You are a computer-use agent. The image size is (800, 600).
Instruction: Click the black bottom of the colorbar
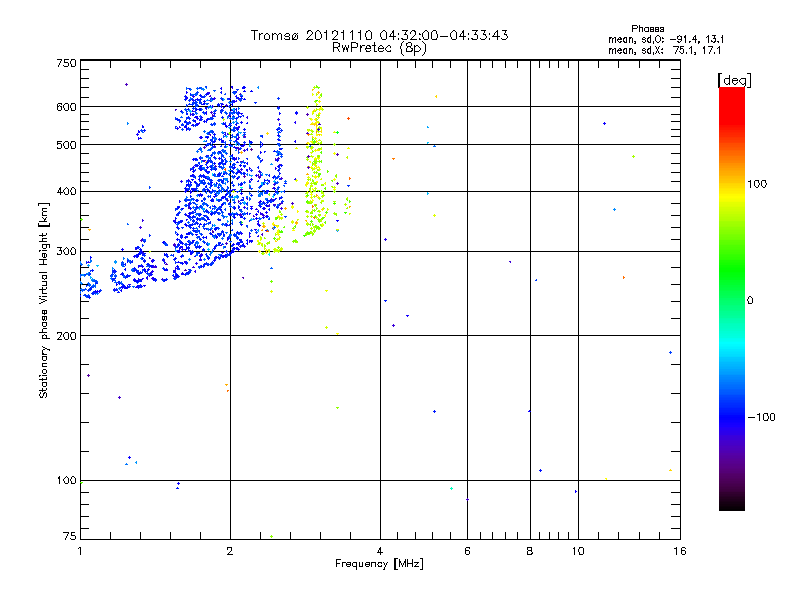[732, 503]
